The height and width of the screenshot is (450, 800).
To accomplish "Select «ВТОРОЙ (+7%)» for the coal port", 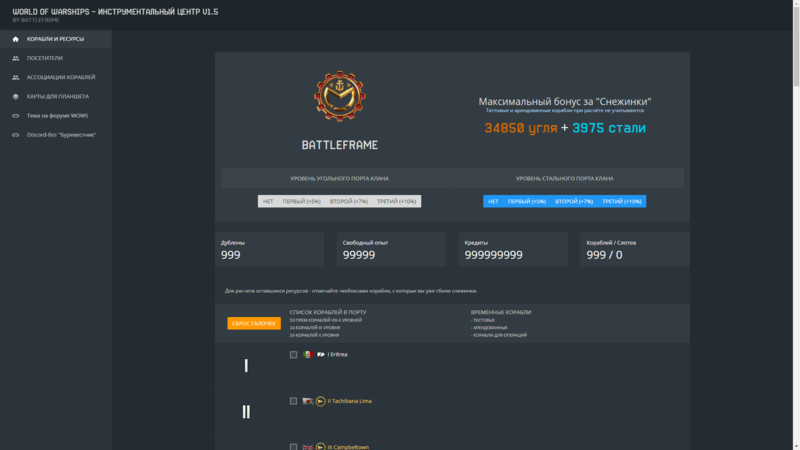I will 348,202.
